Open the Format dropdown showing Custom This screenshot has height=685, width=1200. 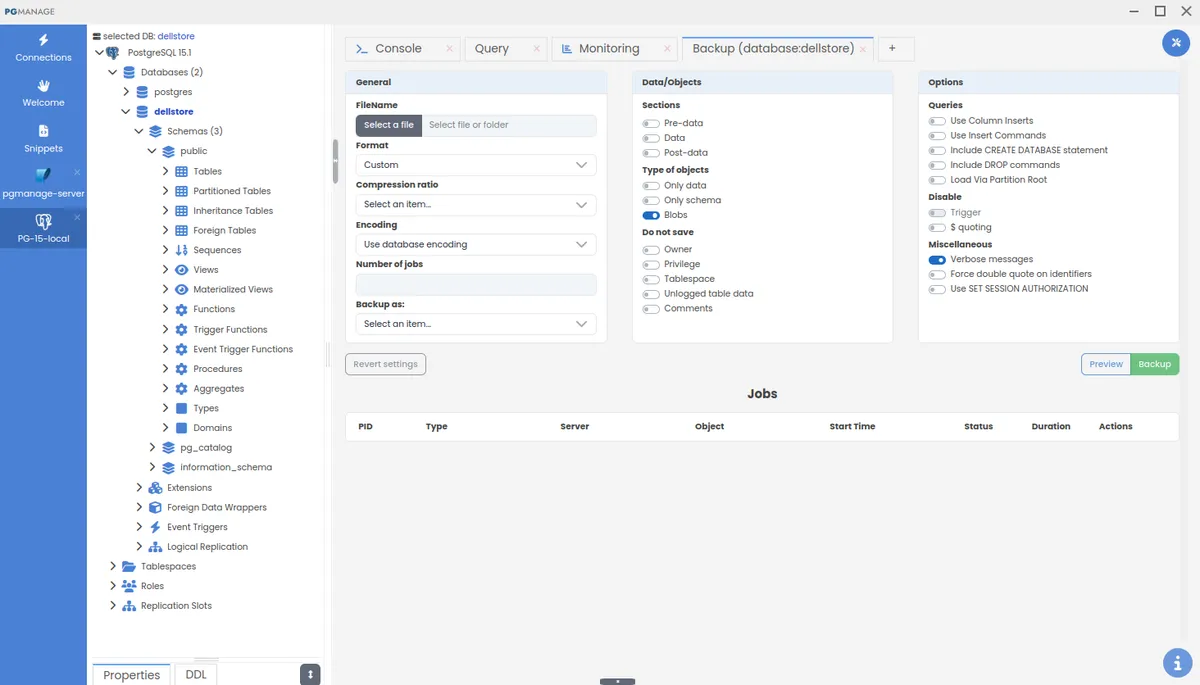coord(475,164)
